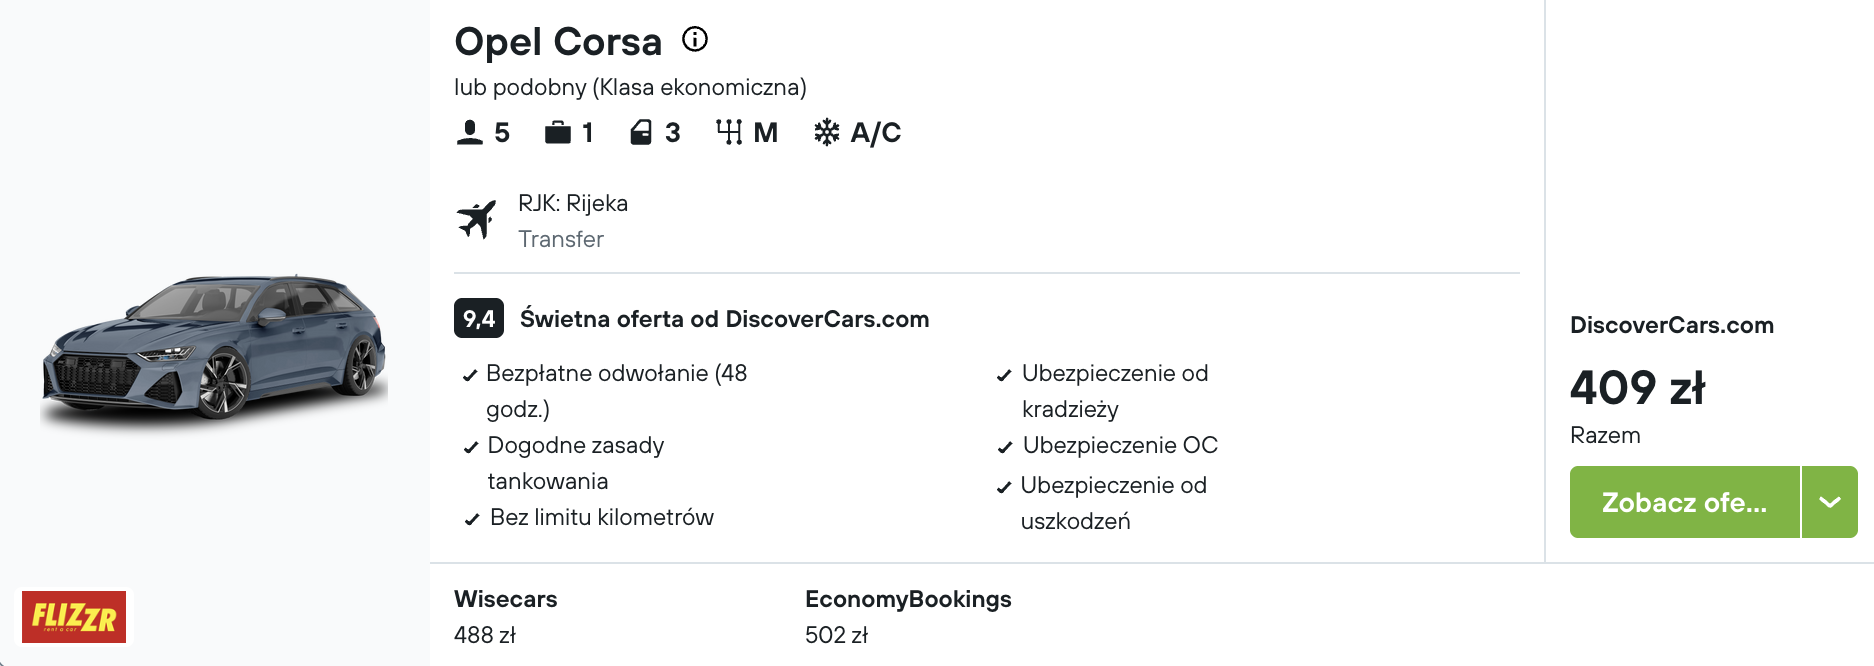The width and height of the screenshot is (1874, 666).
Task: Click the airplane pickup location icon
Action: point(477,219)
